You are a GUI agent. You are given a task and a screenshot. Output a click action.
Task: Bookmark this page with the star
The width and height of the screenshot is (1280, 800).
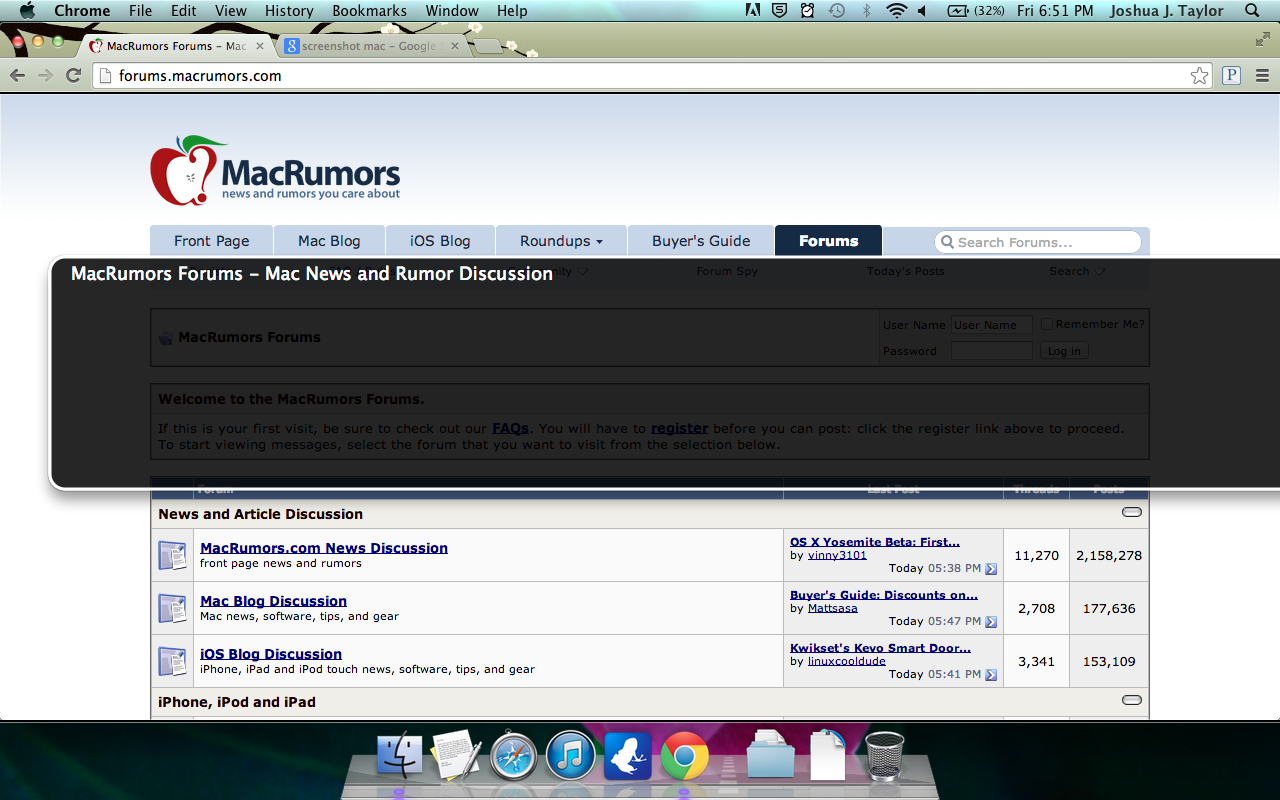1199,75
